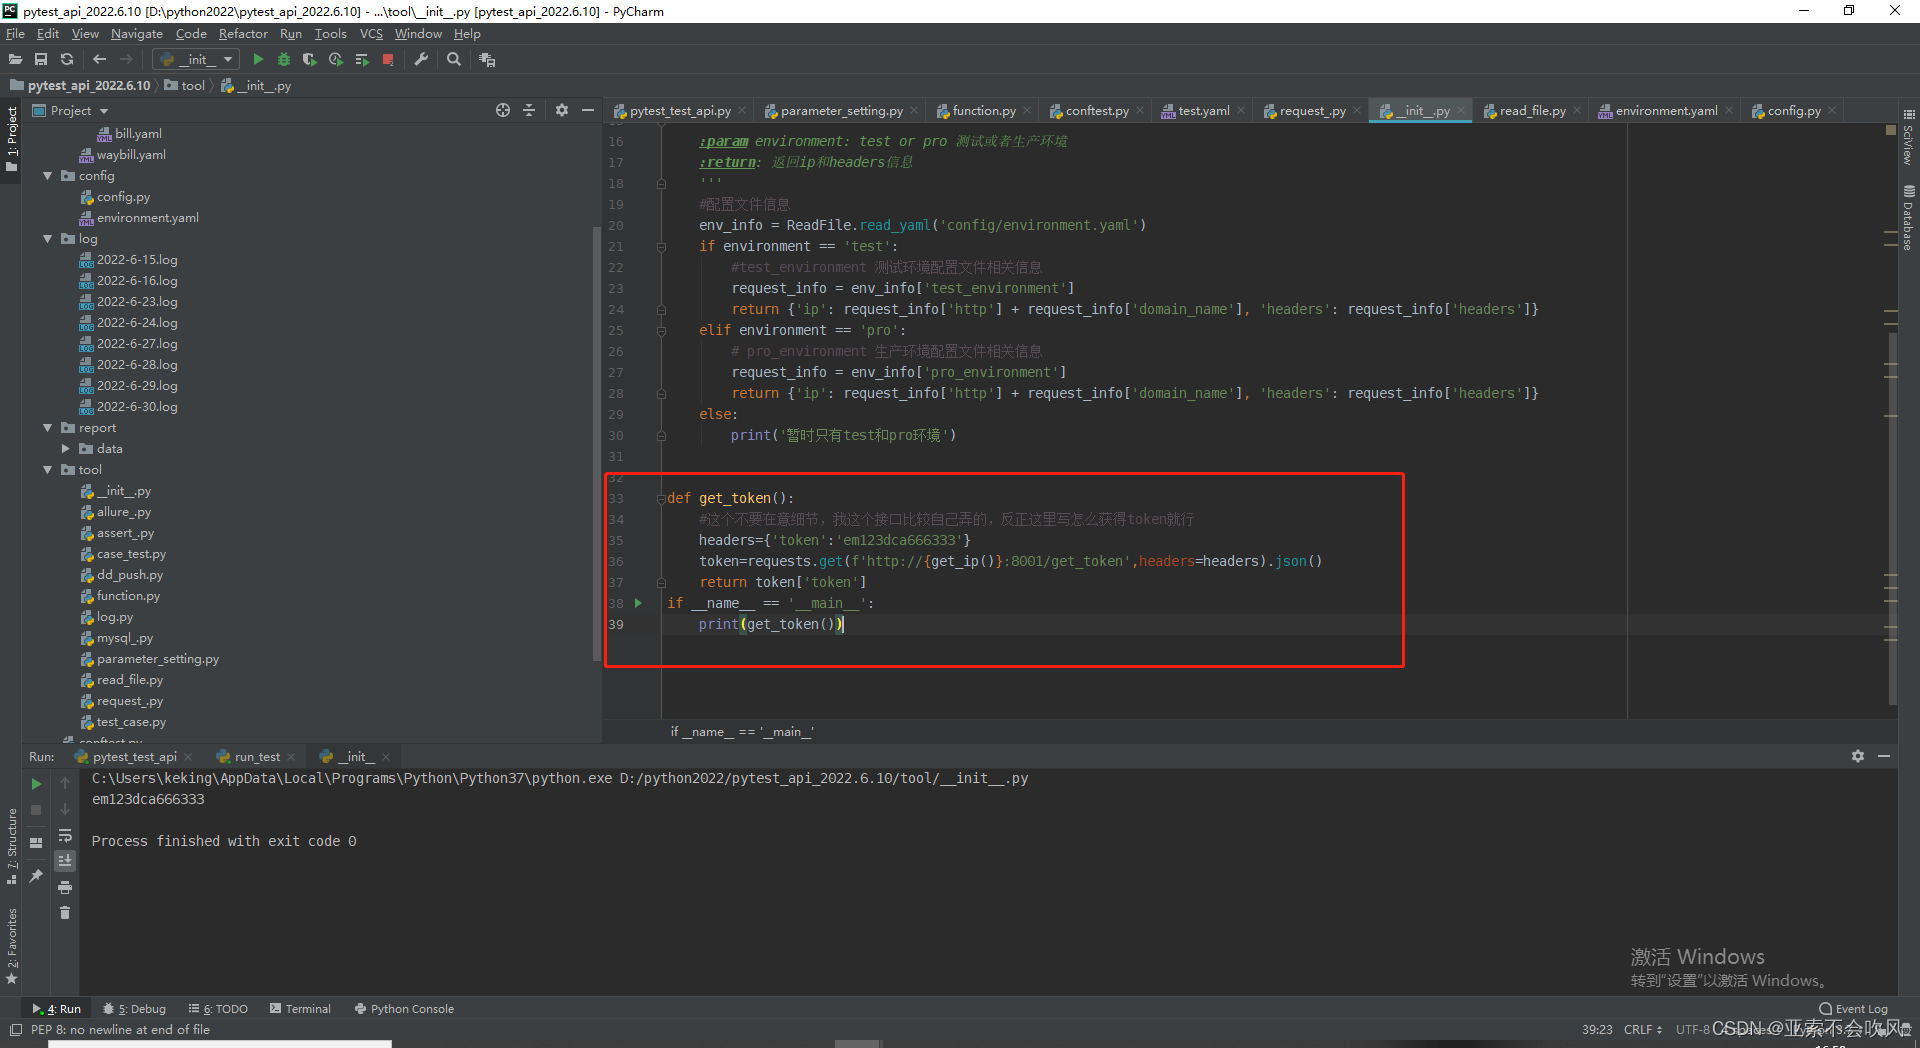Viewport: 1920px width, 1048px height.
Task: Open the 5: Debug tool window
Action: tap(135, 1009)
